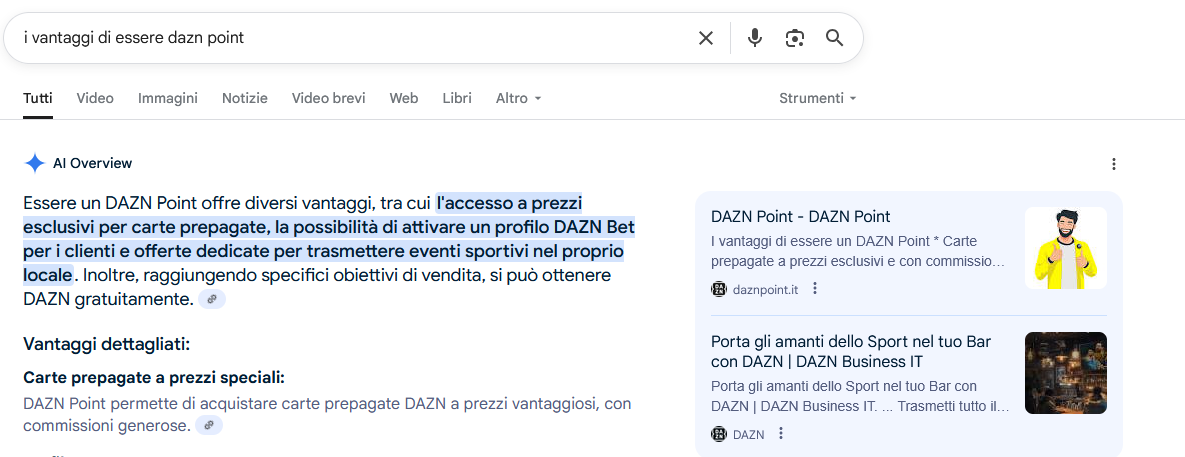The width and height of the screenshot is (1185, 457).
Task: Open 'DAZN Point - DAZN Point' result link
Action: 801,217
